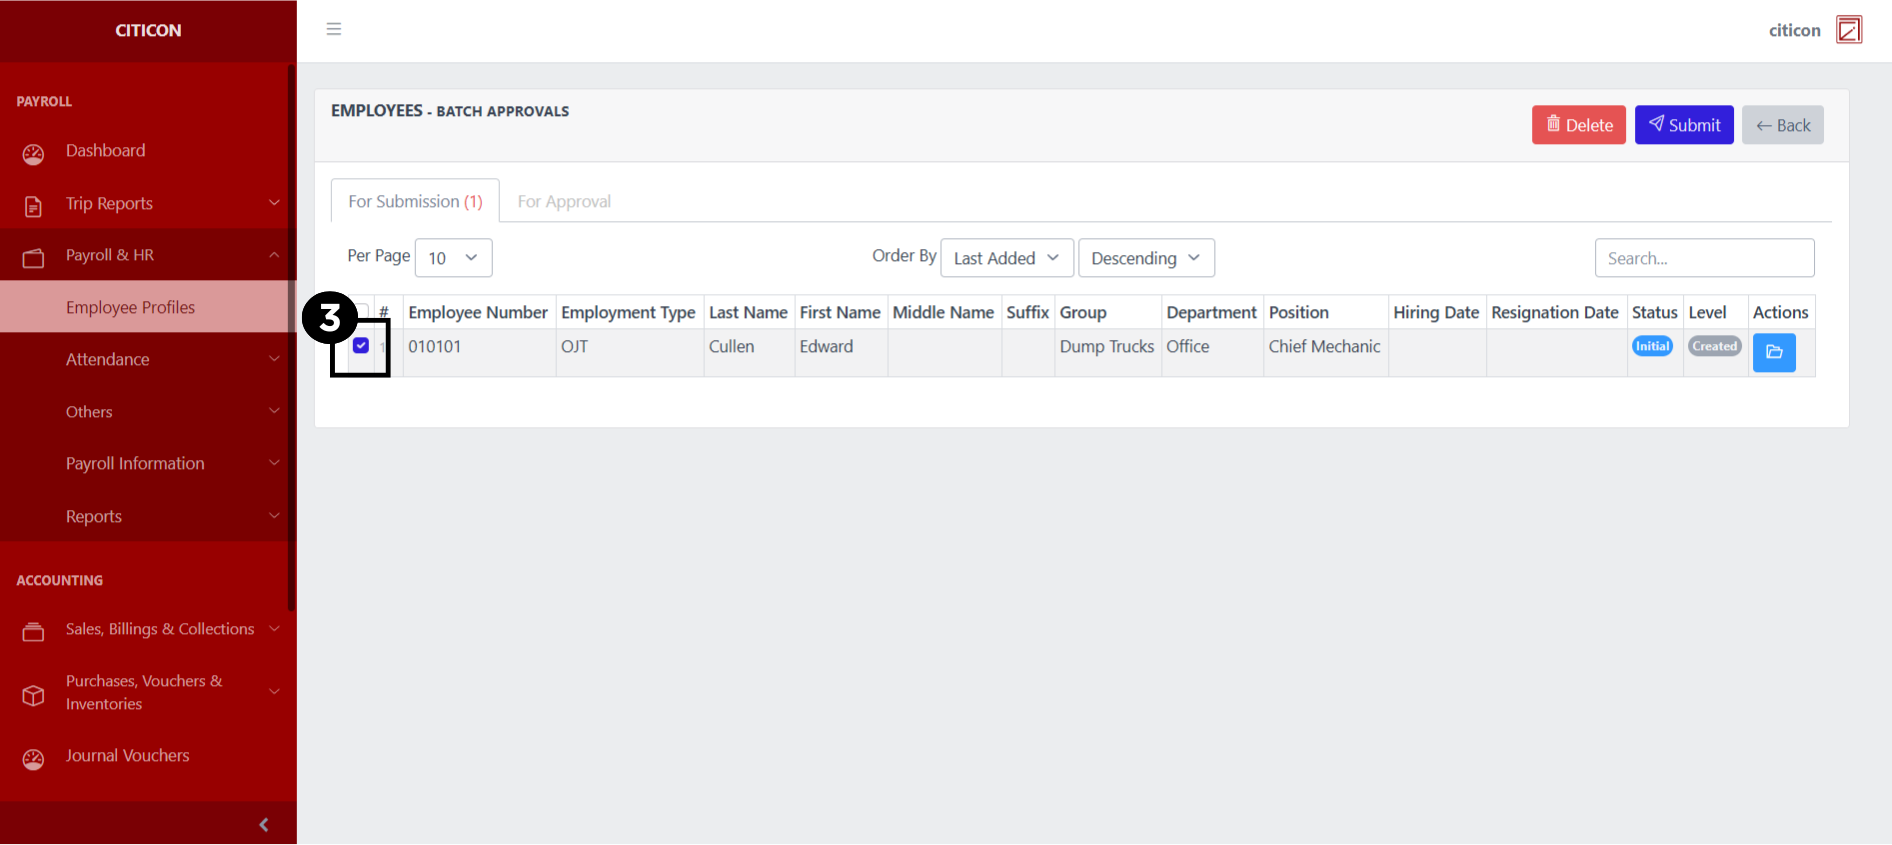This screenshot has width=1892, height=845.
Task: Click the blue Submit button
Action: point(1683,125)
